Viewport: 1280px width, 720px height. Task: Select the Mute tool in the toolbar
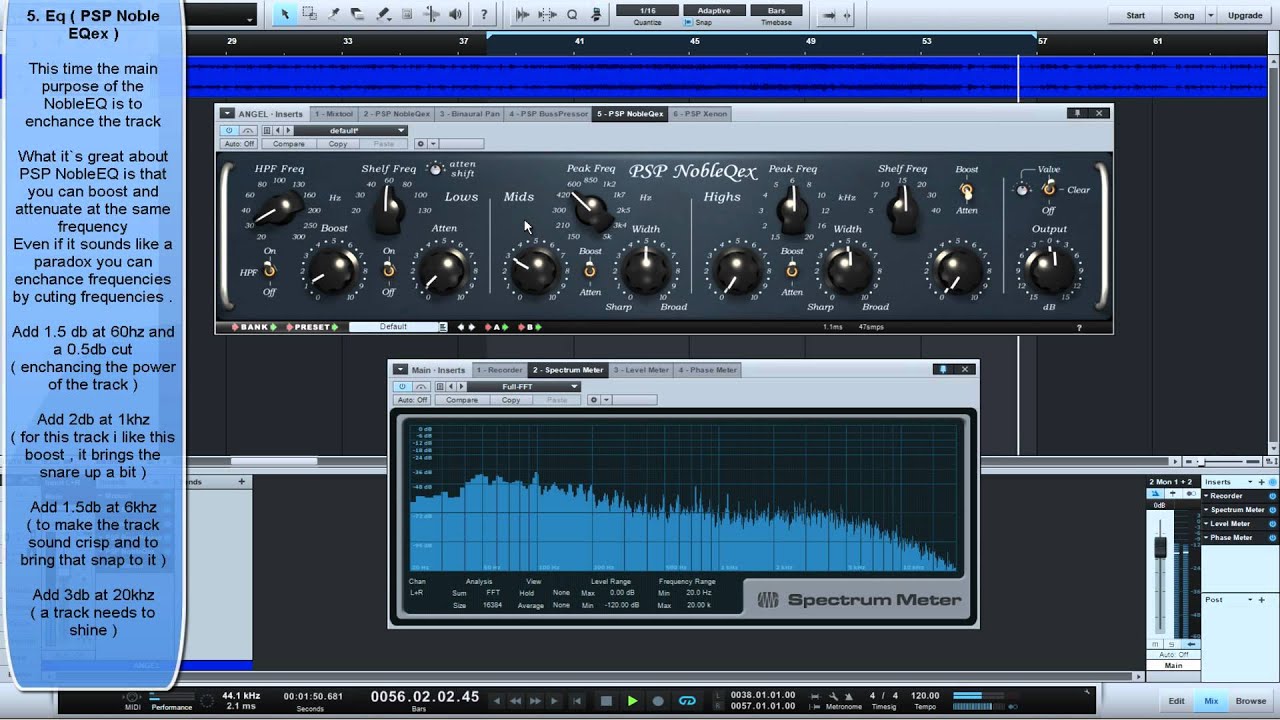tap(407, 14)
